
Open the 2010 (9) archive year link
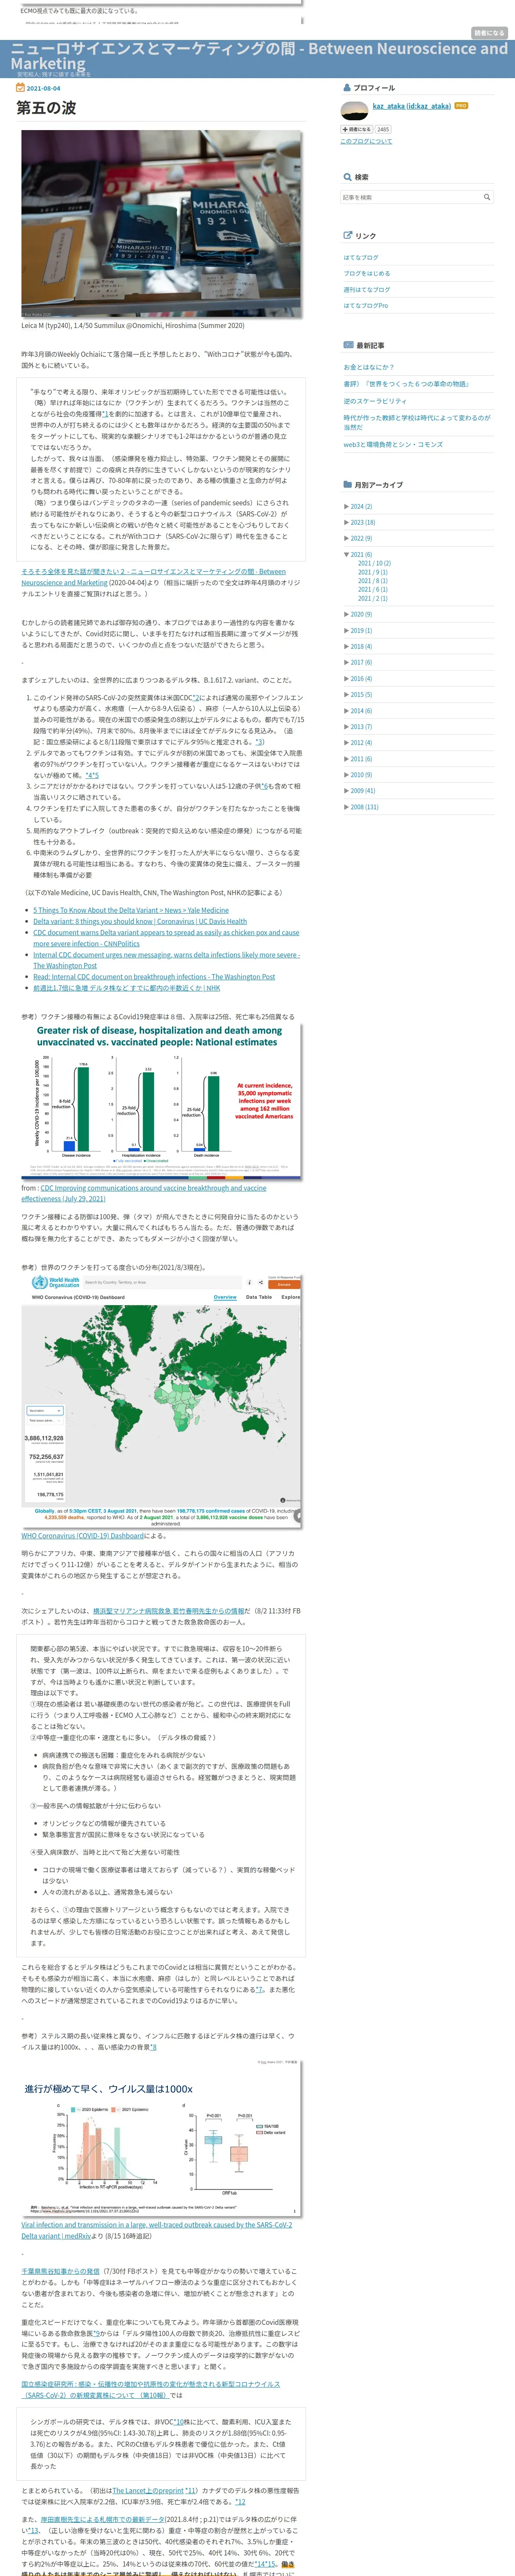pyautogui.click(x=361, y=774)
